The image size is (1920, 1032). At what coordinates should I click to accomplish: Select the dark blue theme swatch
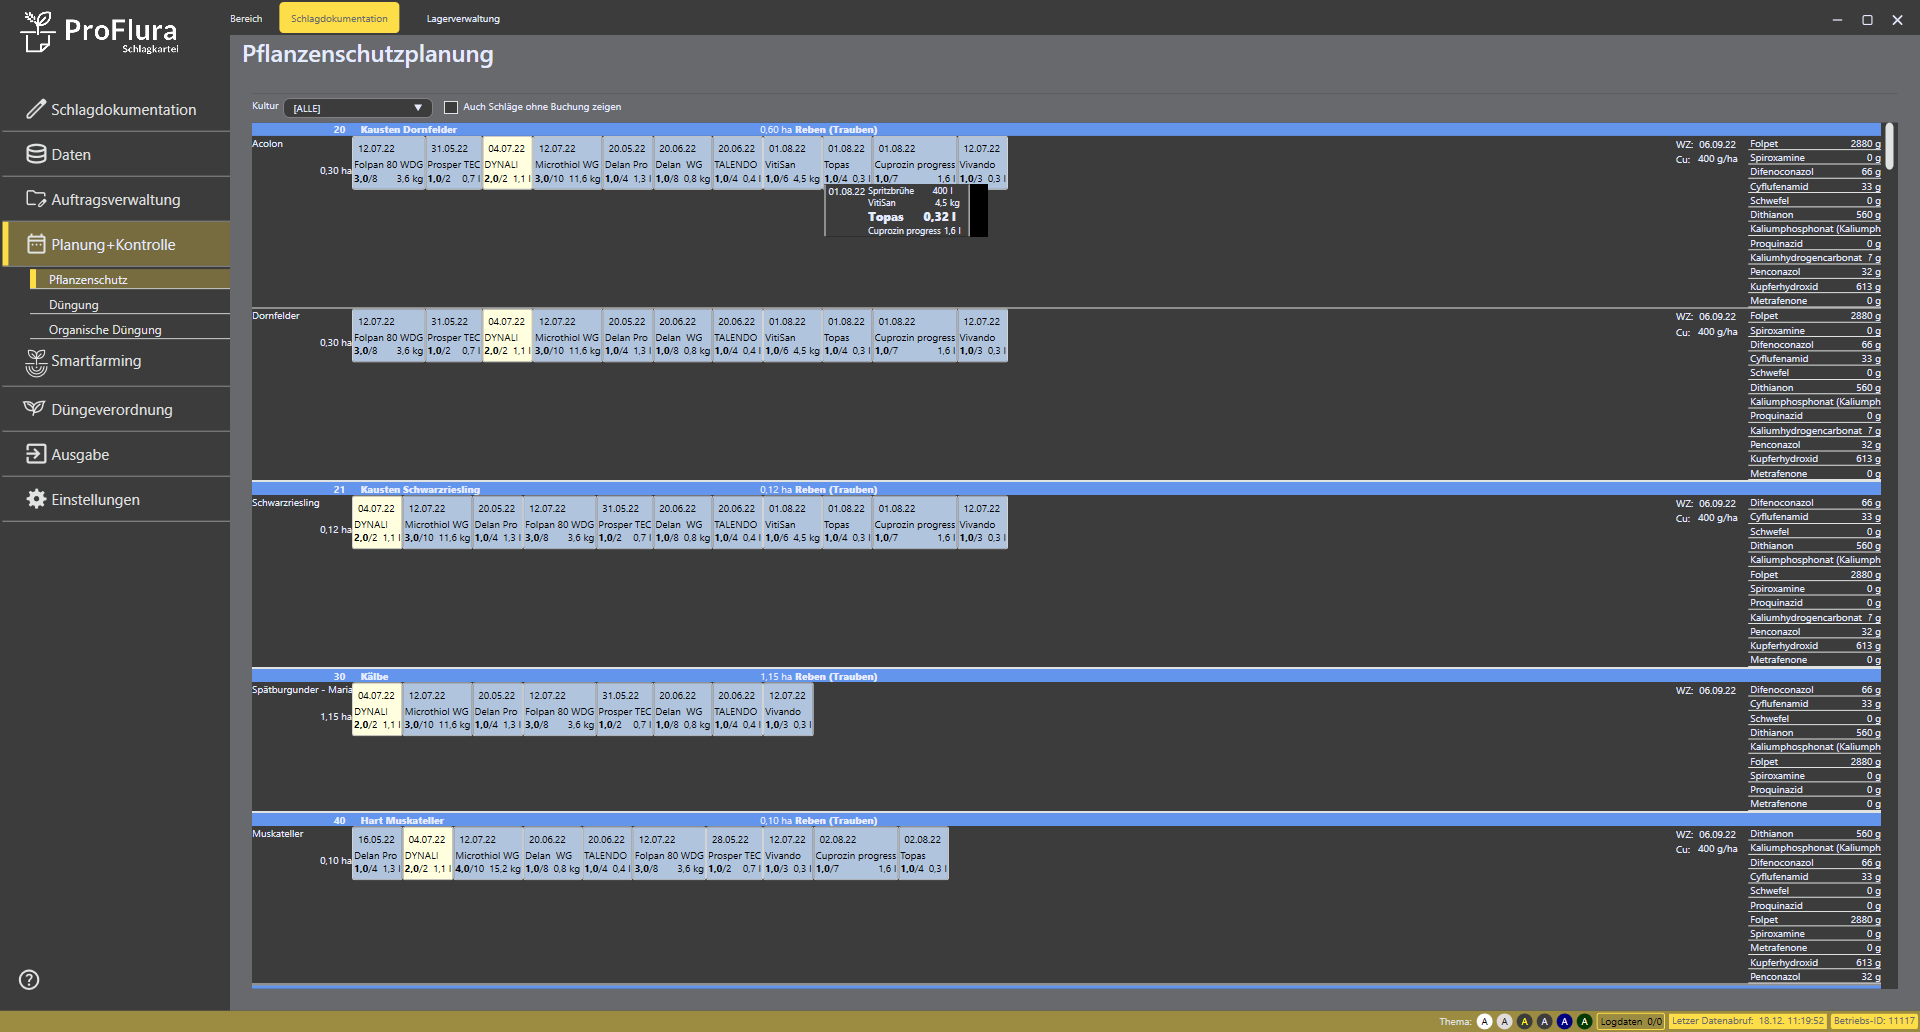pyautogui.click(x=1564, y=1021)
